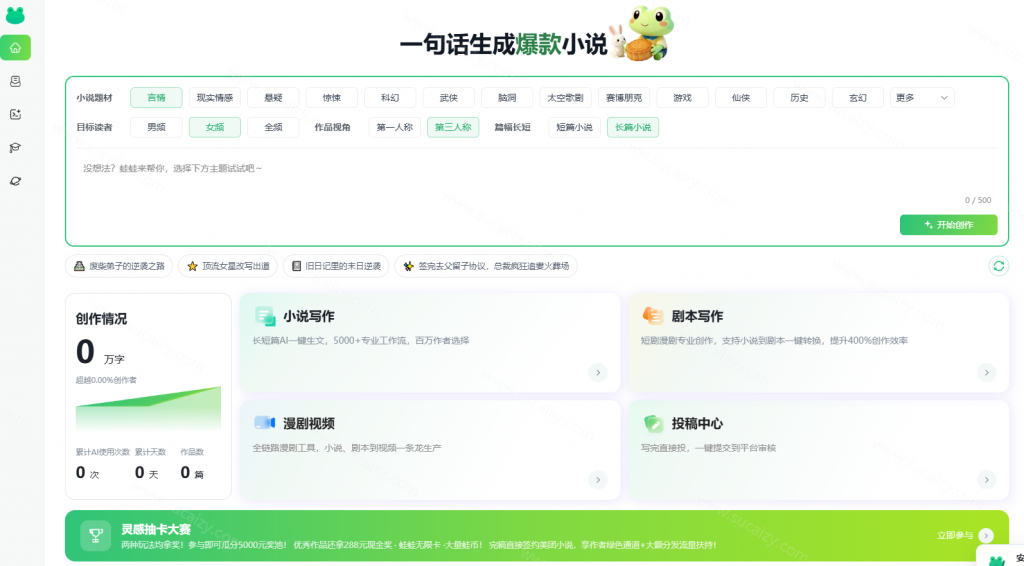The image size is (1024, 566).
Task: Open the home icon in sidebar
Action: coord(15,48)
